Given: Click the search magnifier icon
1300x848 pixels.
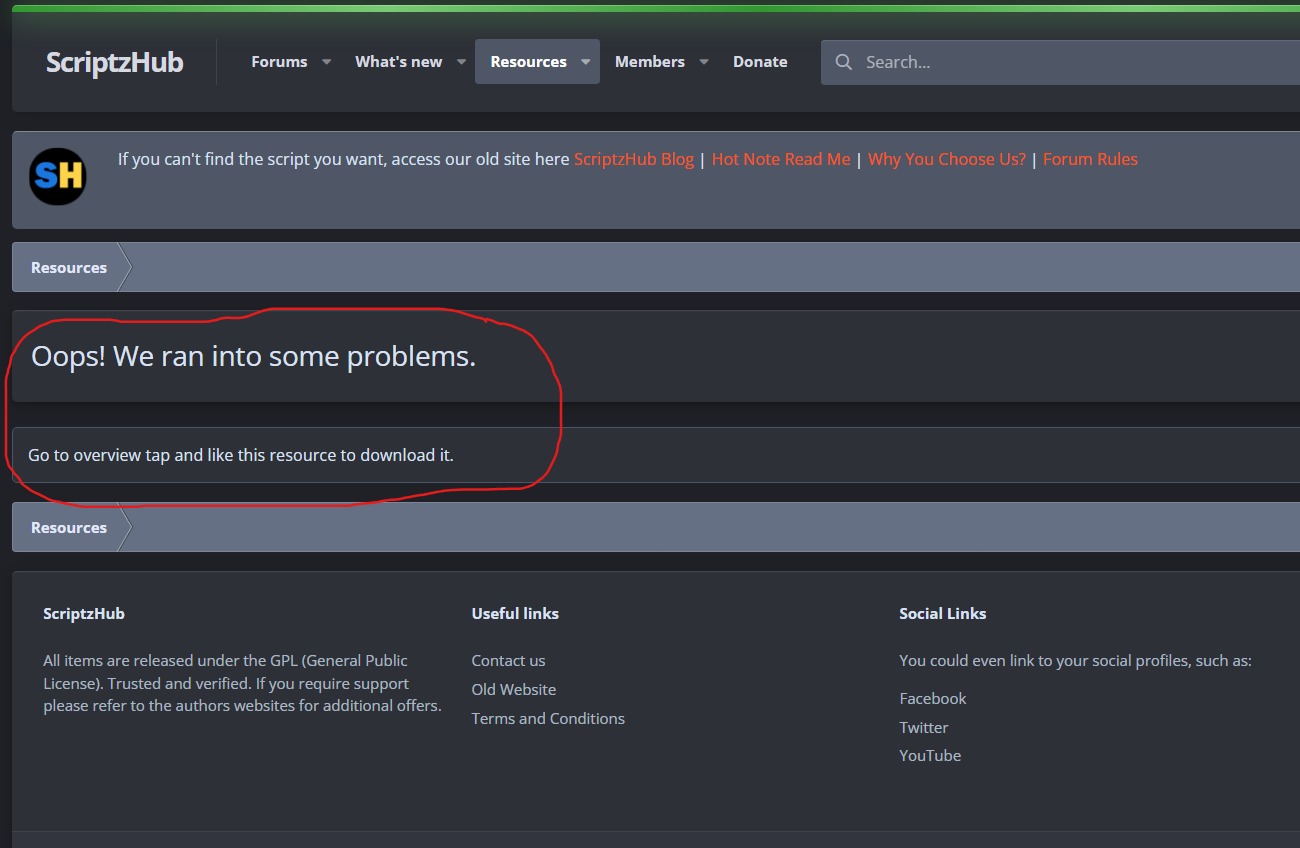Looking at the screenshot, I should point(844,62).
